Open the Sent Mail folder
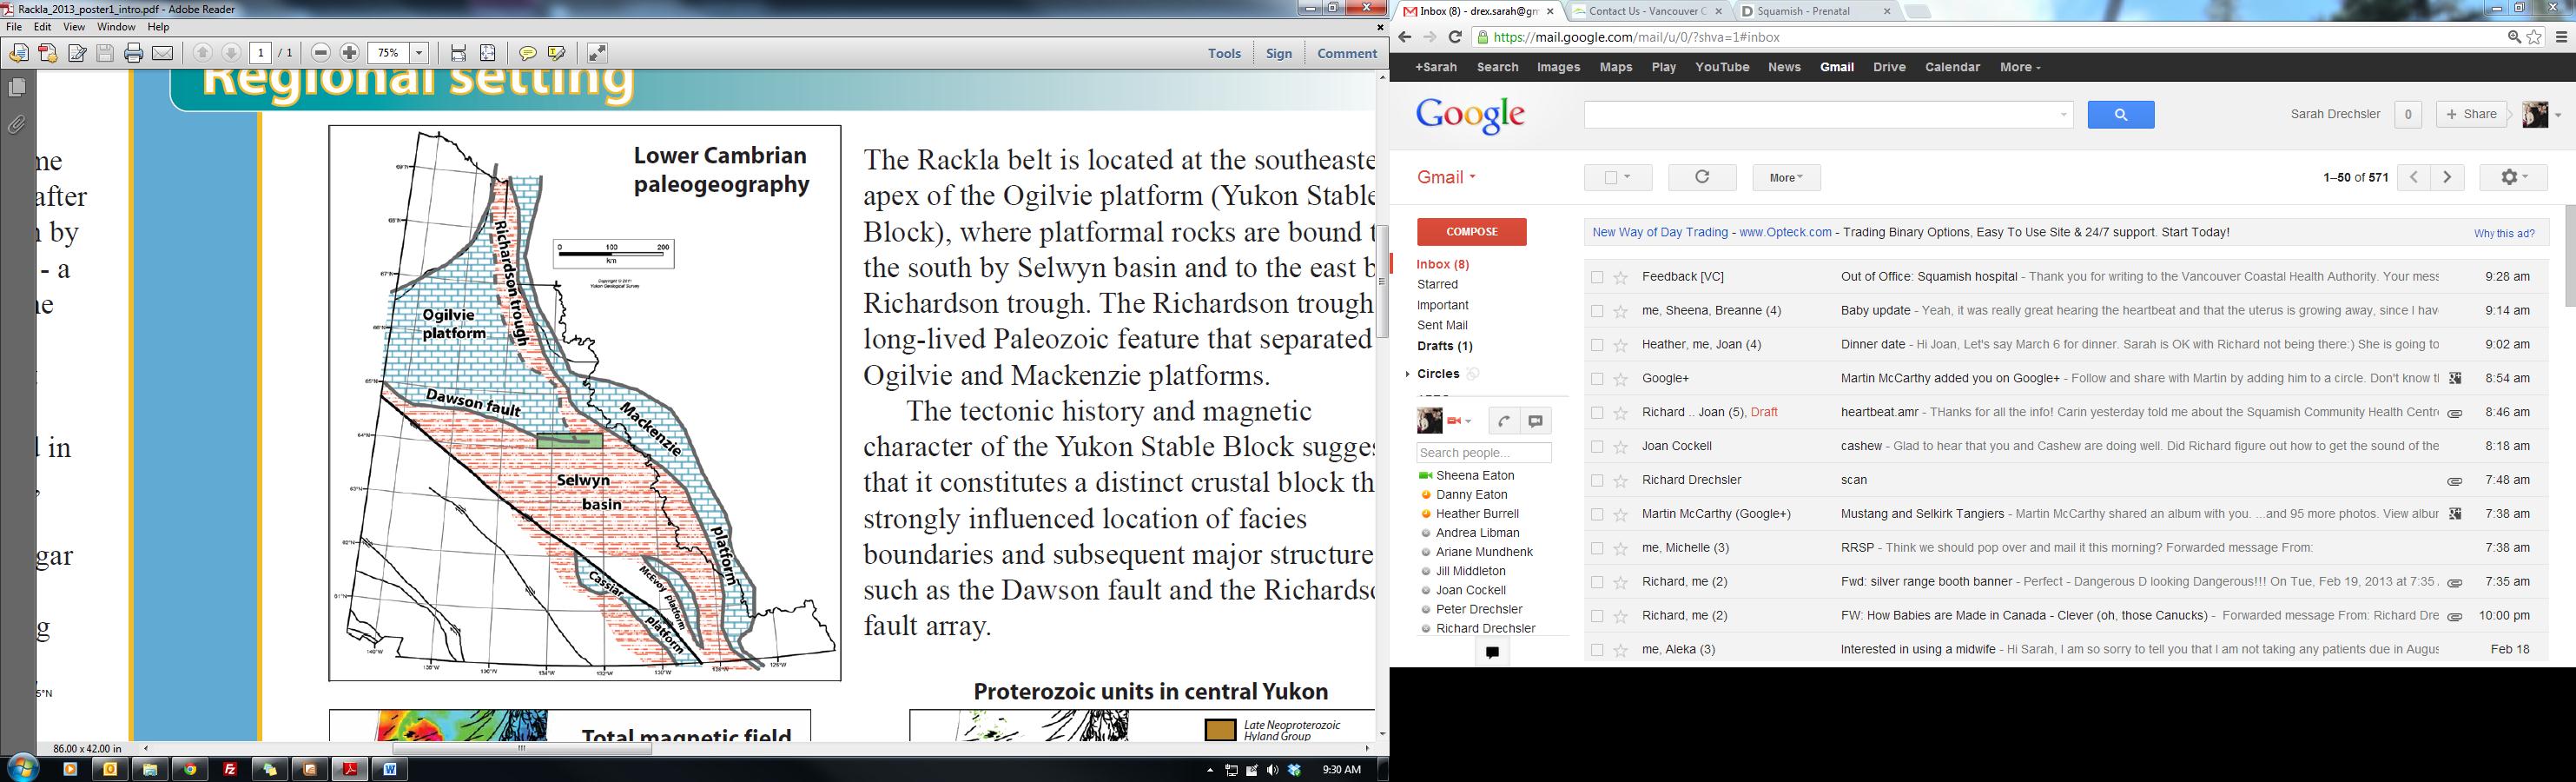The height and width of the screenshot is (782, 2576). click(x=1442, y=325)
